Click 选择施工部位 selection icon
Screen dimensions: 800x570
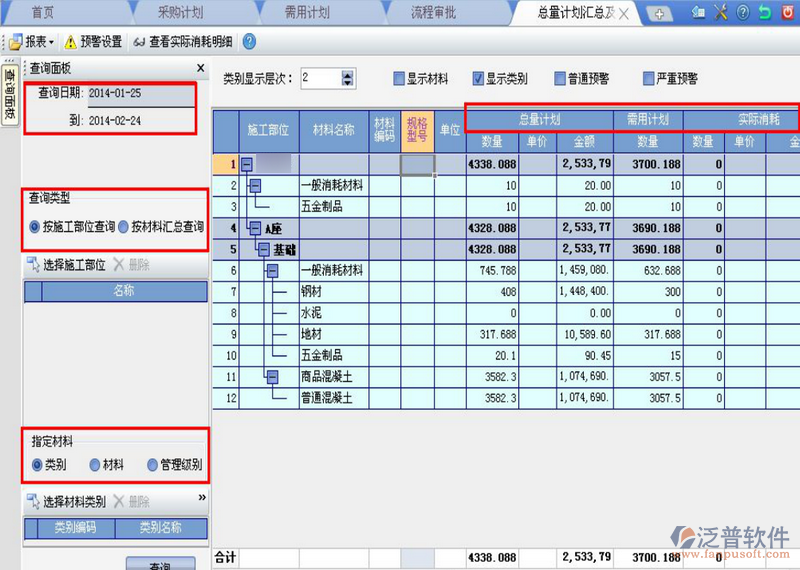pos(33,265)
